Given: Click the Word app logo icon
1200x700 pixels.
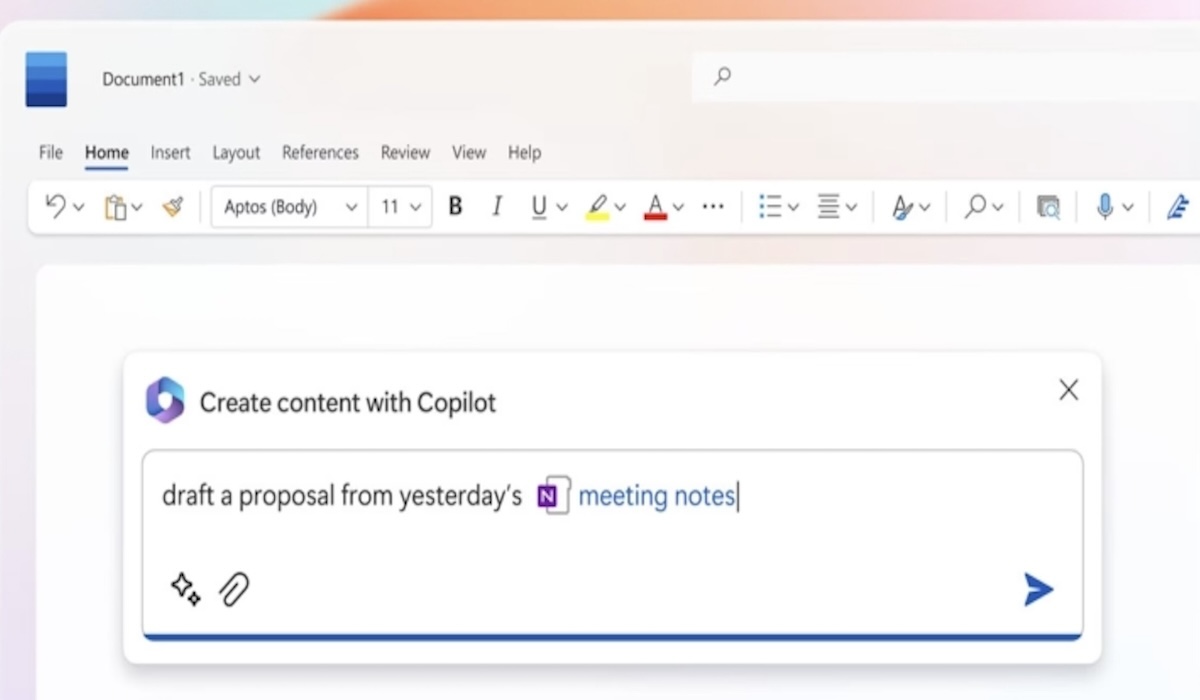Looking at the screenshot, I should click(x=46, y=79).
